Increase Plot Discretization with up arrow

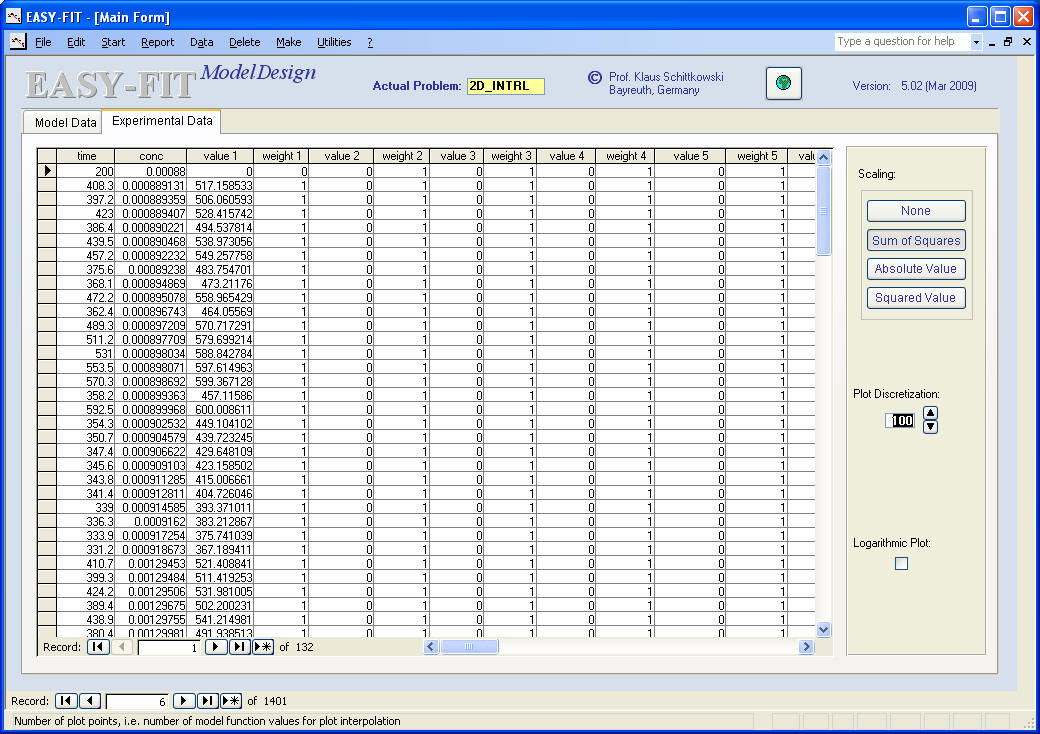coord(930,413)
